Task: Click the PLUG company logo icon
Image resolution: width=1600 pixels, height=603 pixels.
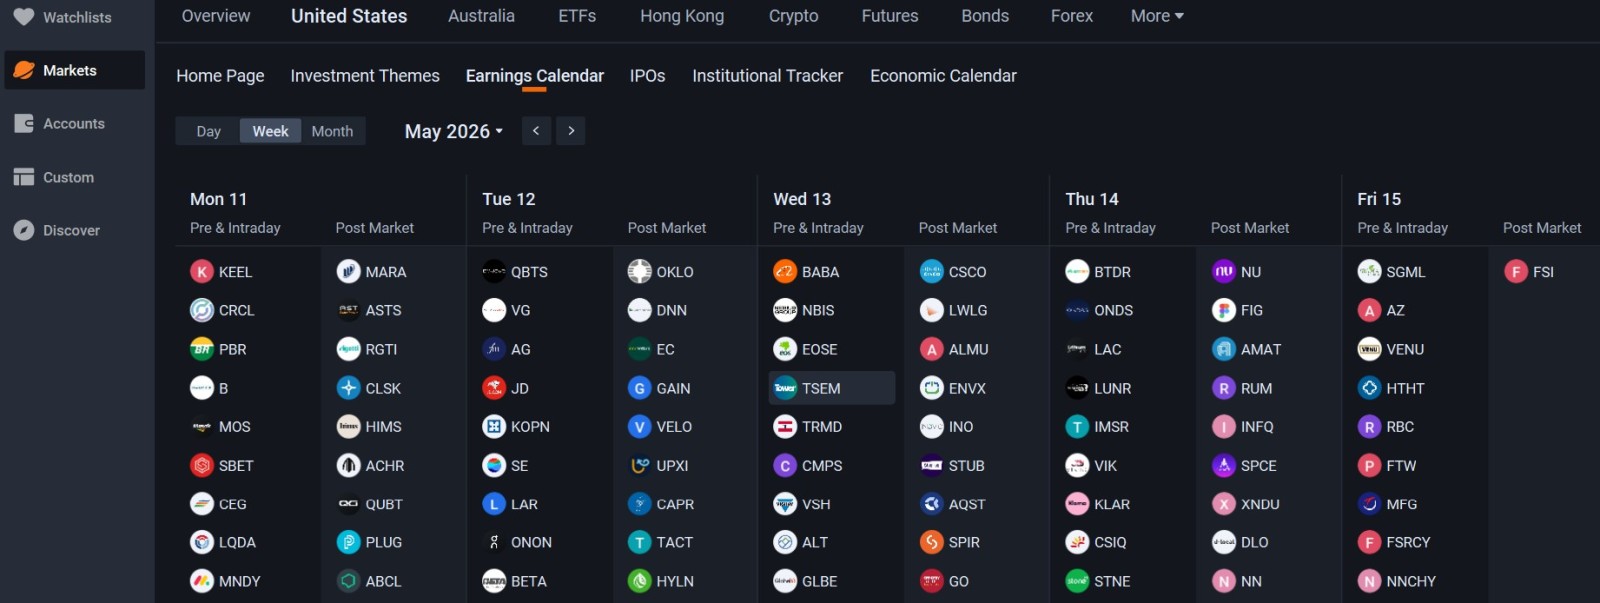Action: tap(348, 542)
